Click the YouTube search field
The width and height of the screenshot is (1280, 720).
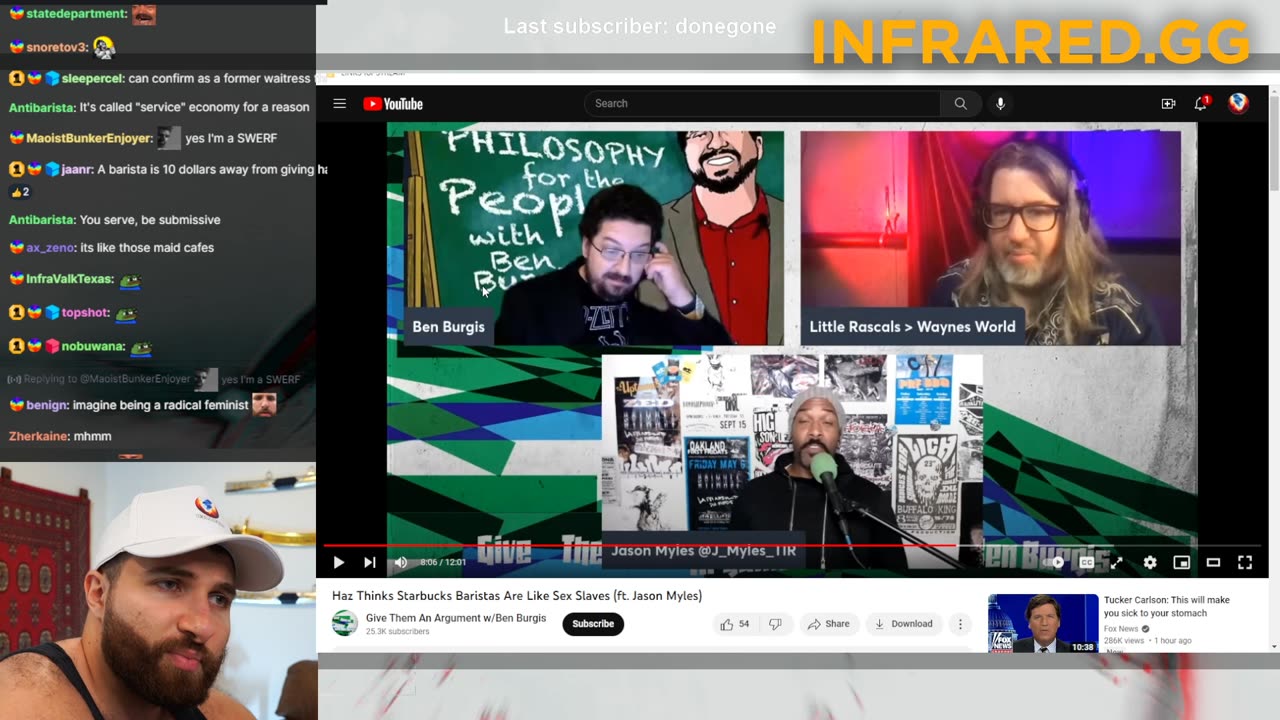762,103
